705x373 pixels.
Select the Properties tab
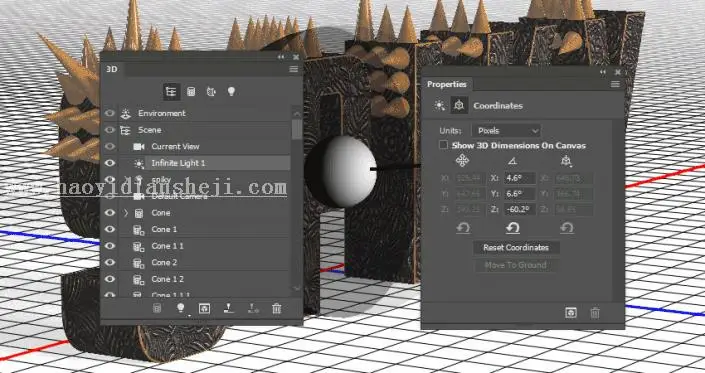tap(446, 84)
